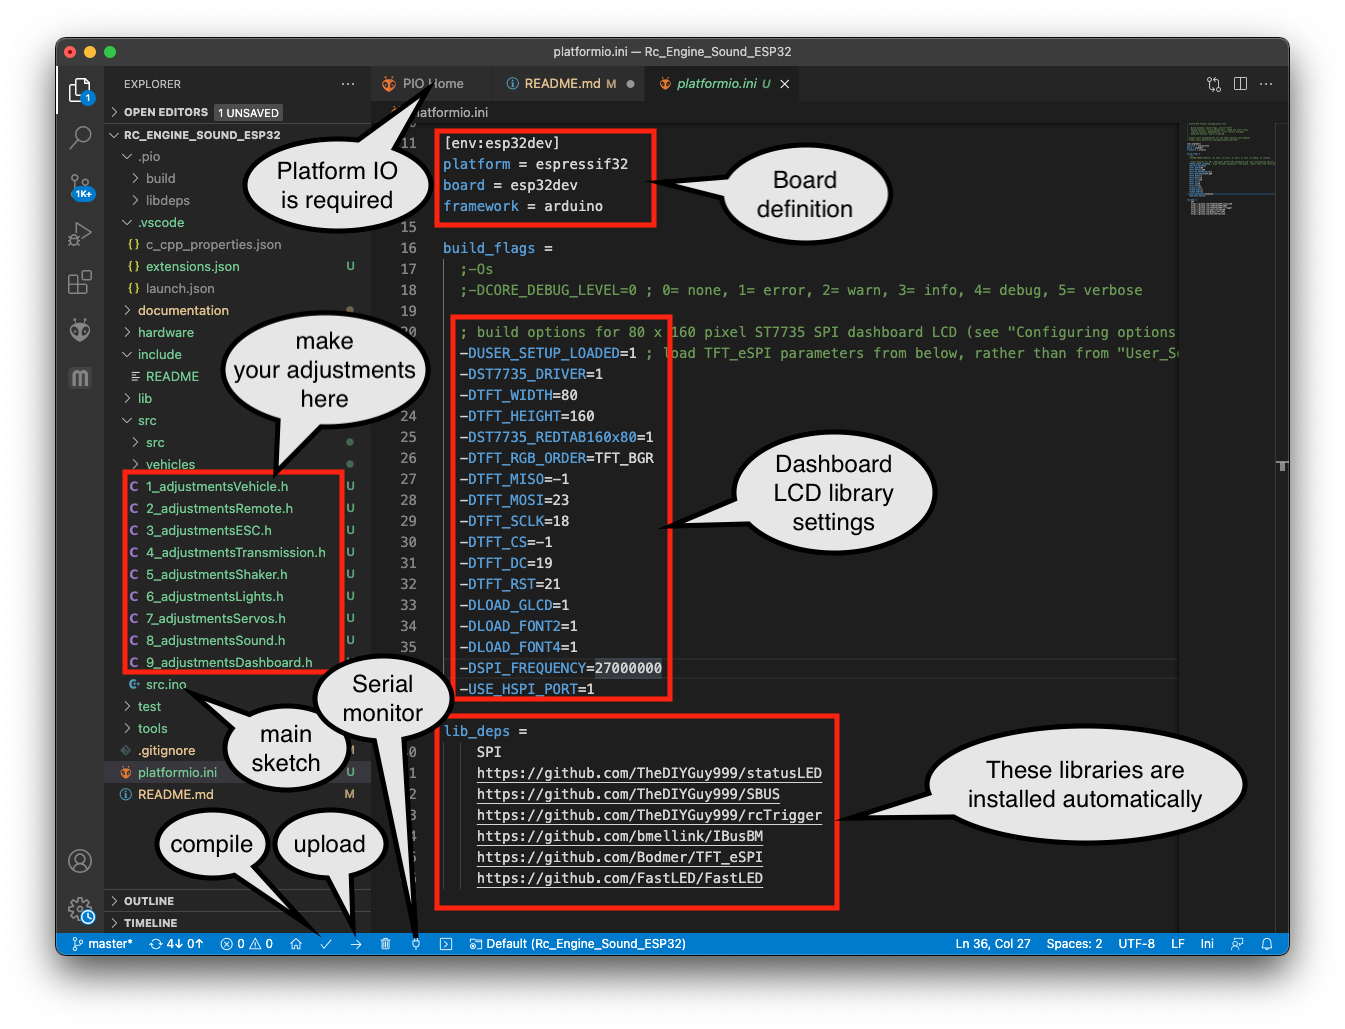Image resolution: width=1345 pixels, height=1029 pixels.
Task: Switch to the README.md tab
Action: click(570, 84)
